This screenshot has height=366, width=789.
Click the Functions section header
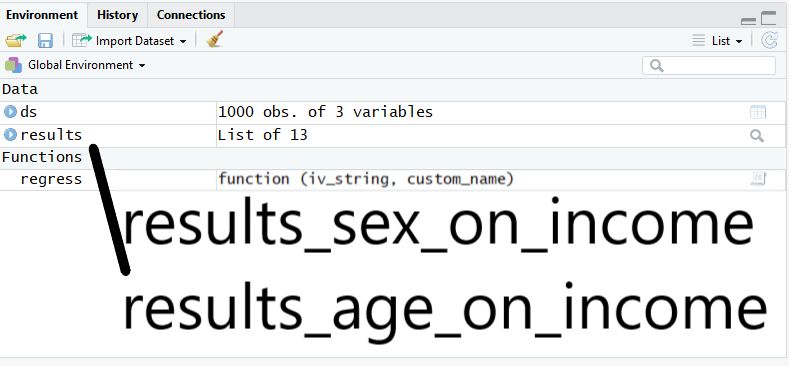pyautogui.click(x=42, y=157)
